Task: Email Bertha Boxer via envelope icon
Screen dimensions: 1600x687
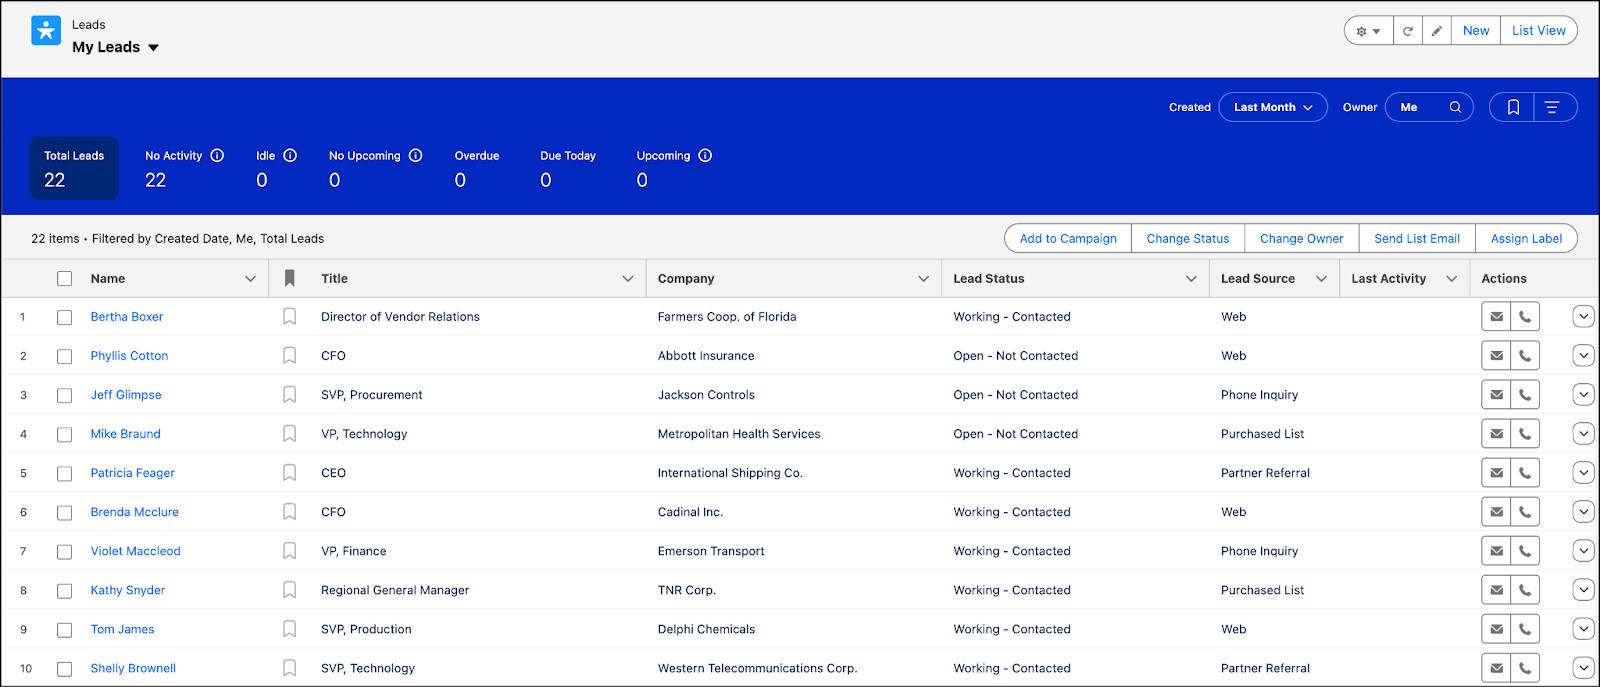Action: [x=1496, y=317]
